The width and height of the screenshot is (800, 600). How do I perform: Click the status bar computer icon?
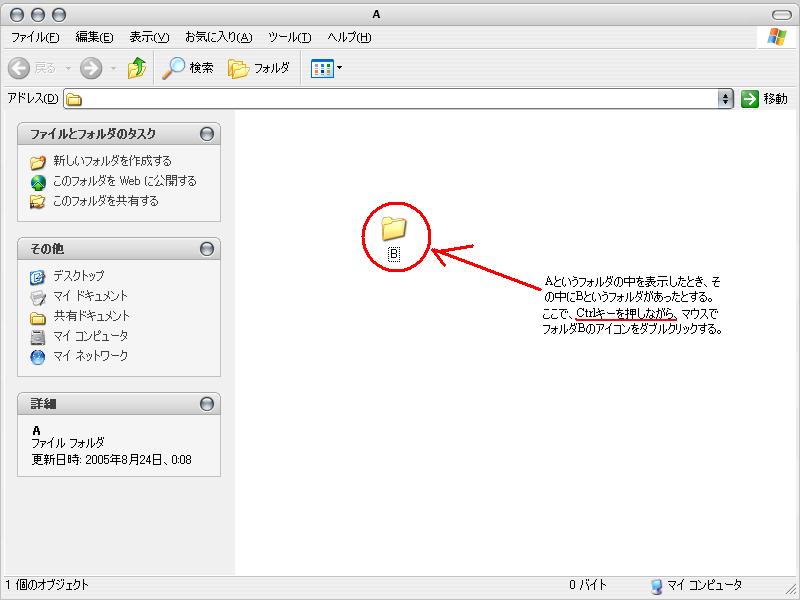657,586
